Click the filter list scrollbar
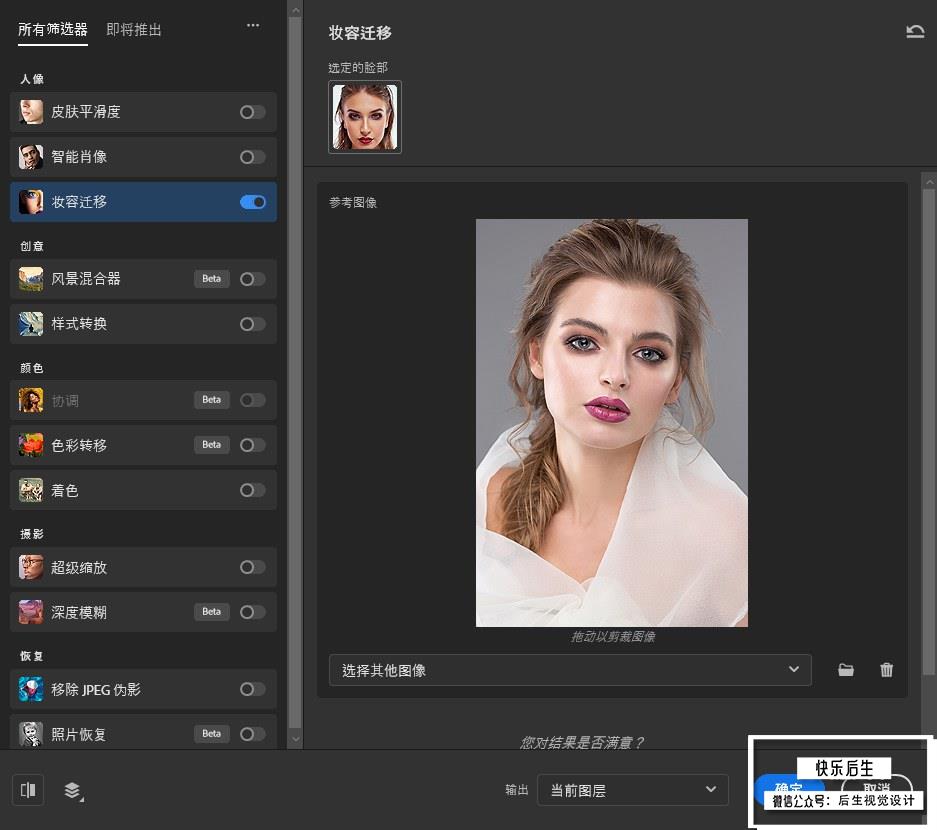Screen dimensions: 937x830 pyautogui.click(x=295, y=370)
